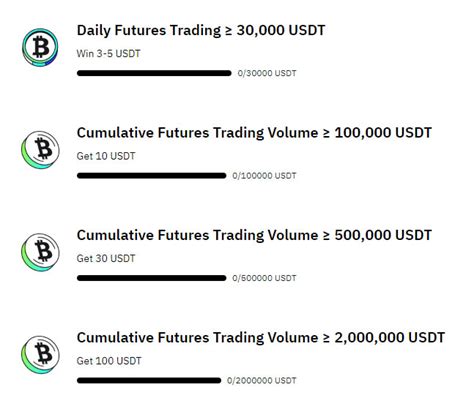Click the Daily Futures progress bar
The height and width of the screenshot is (409, 474).
point(154,73)
